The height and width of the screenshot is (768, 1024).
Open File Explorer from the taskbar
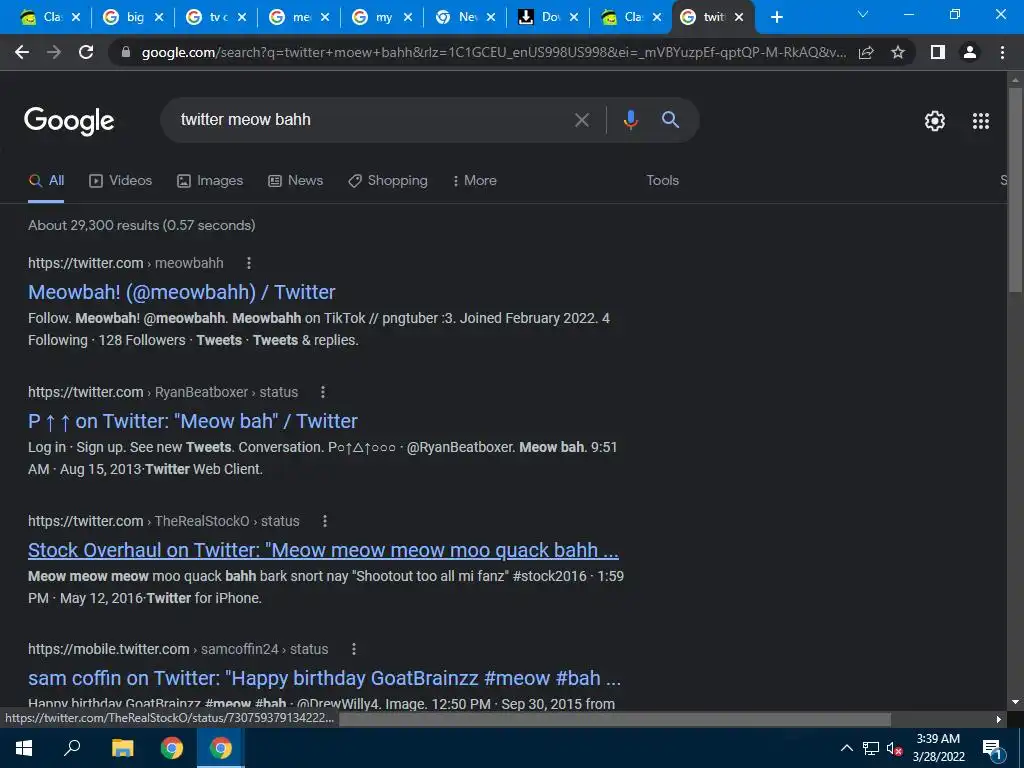click(x=122, y=748)
